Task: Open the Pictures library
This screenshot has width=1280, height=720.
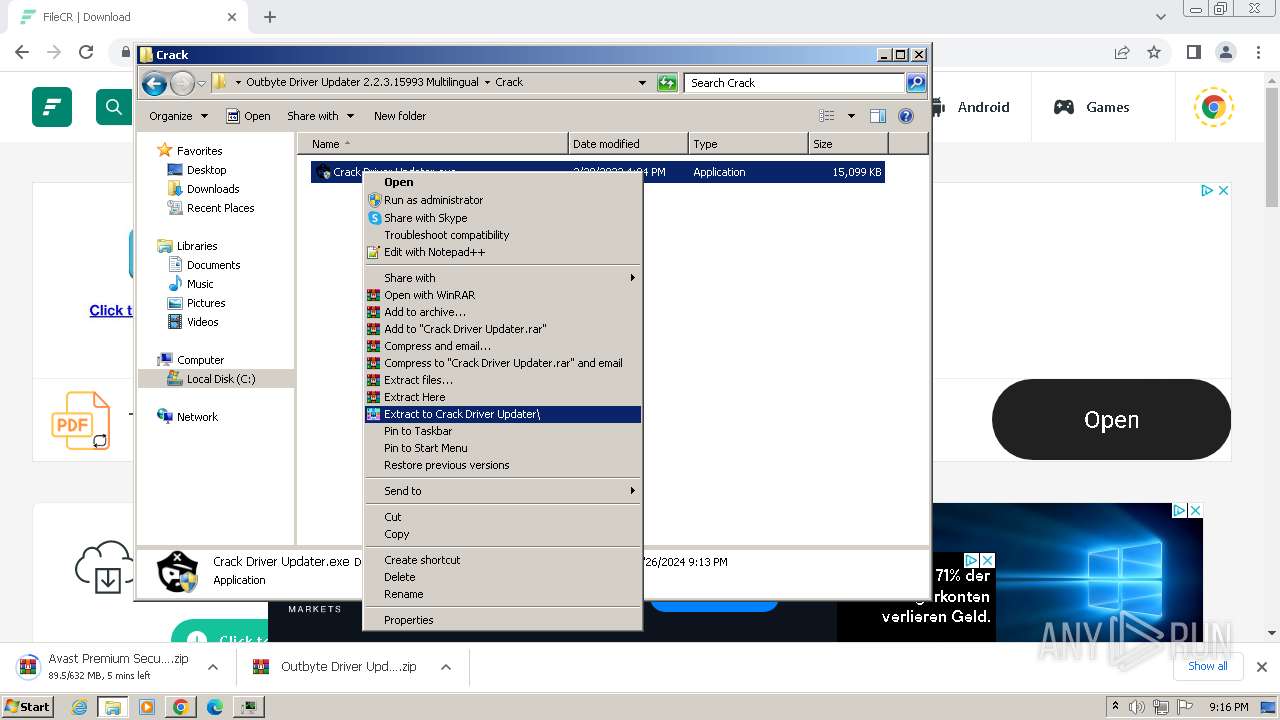Action: click(206, 303)
